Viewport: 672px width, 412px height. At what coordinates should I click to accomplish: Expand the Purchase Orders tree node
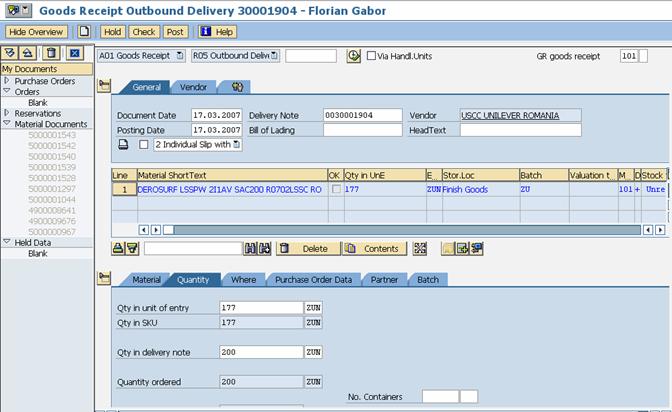click(x=6, y=81)
